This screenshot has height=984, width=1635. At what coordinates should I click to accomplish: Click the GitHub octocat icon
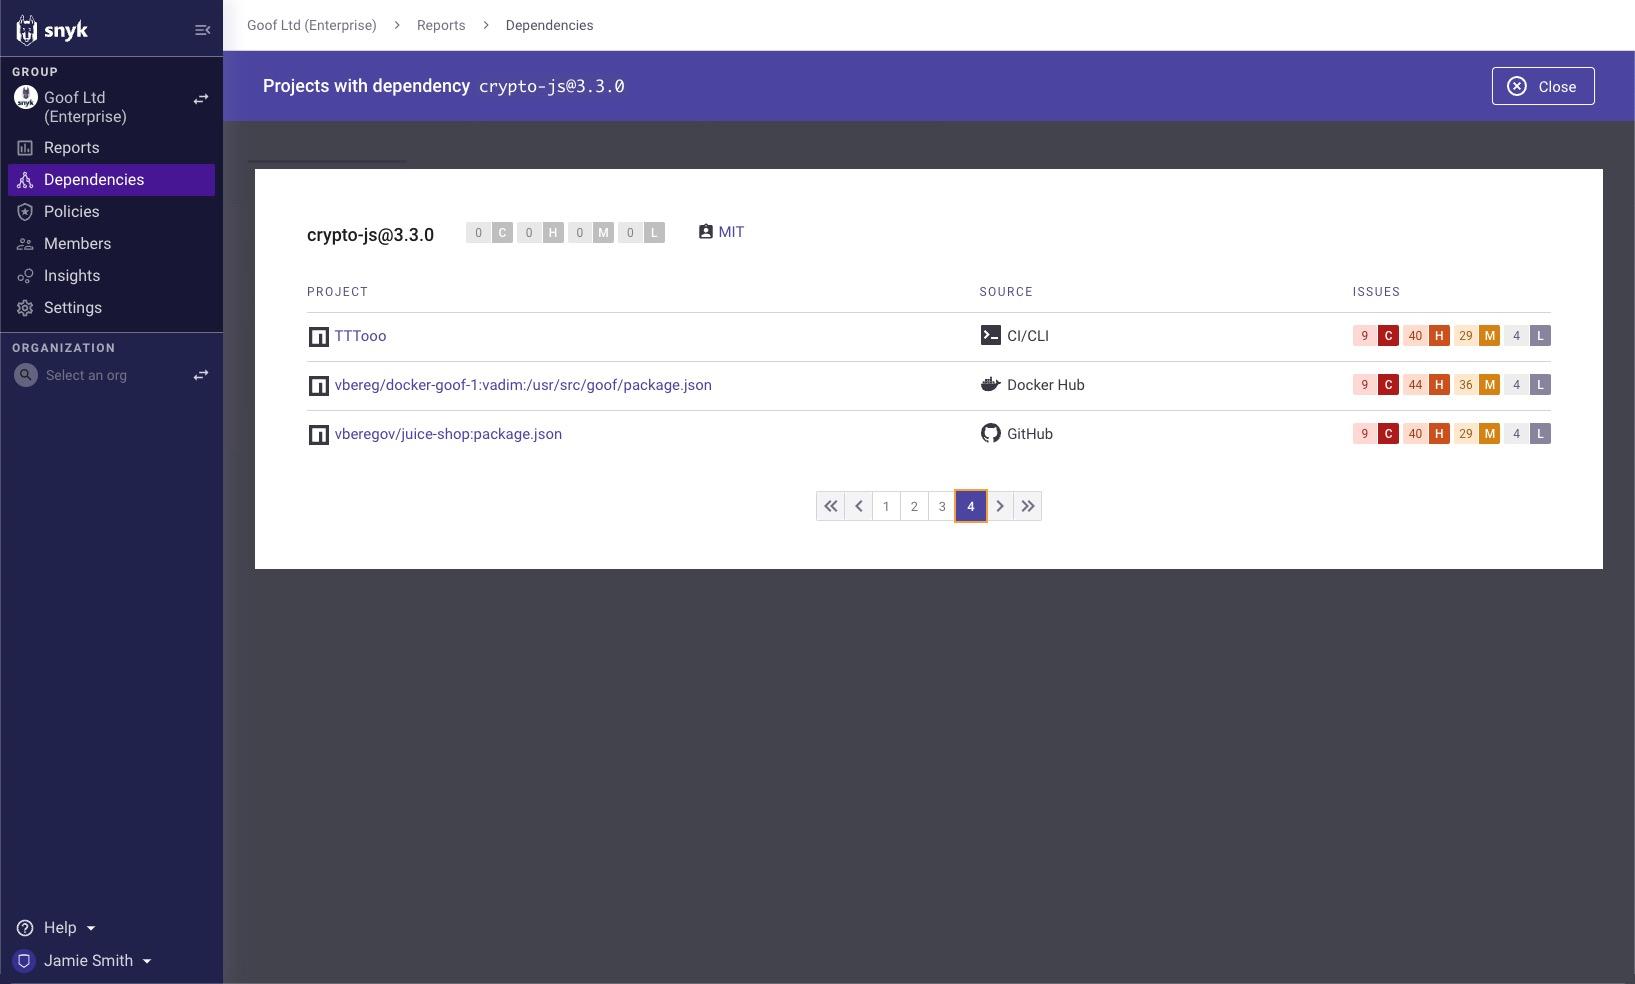990,433
